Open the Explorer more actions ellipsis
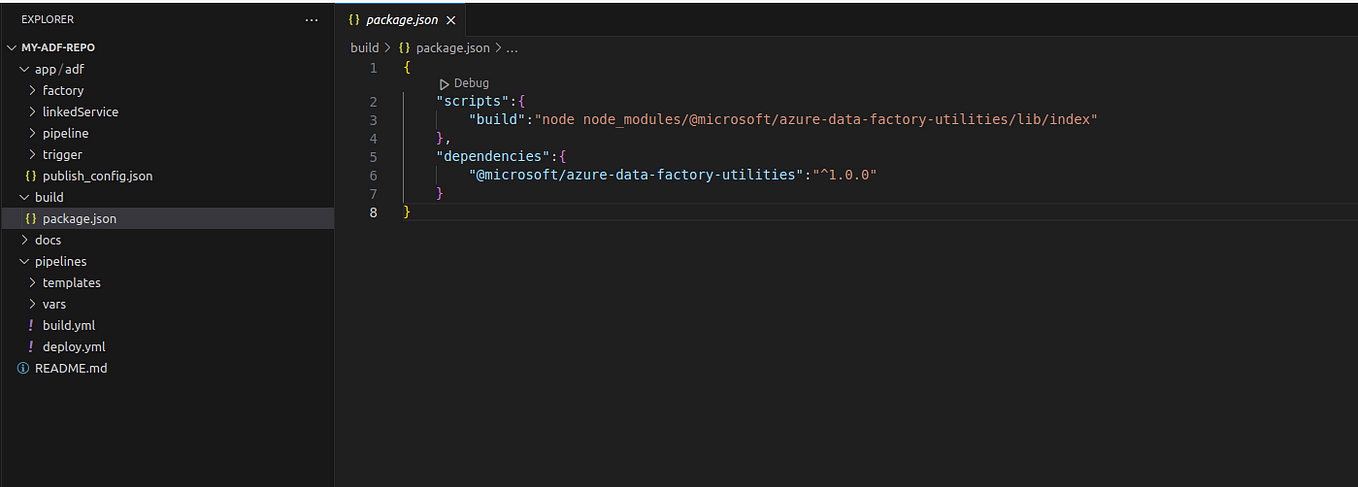Image resolution: width=1358 pixels, height=487 pixels. [312, 20]
